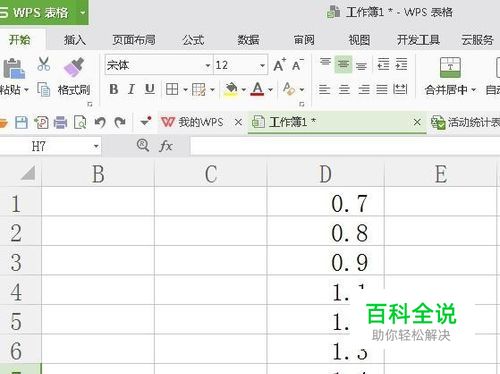The height and width of the screenshot is (374, 500).
Task: Close the 我的WPS tab
Action: tap(238, 122)
